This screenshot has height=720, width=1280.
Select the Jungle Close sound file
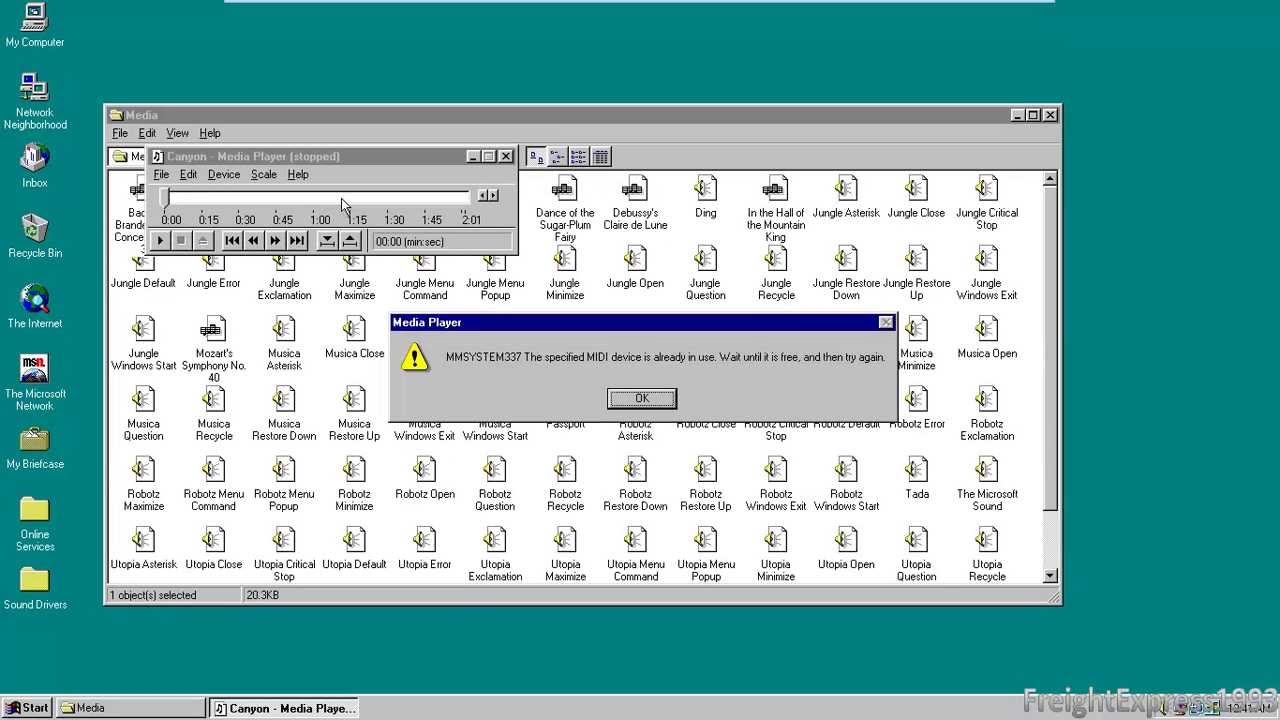916,196
